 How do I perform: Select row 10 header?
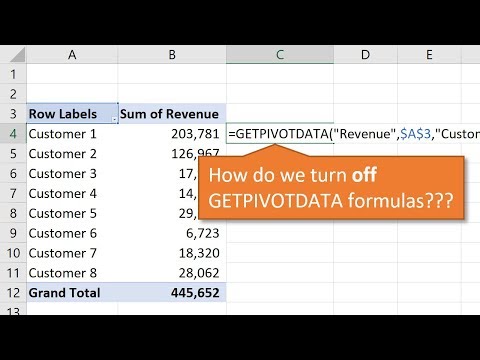(x=13, y=253)
